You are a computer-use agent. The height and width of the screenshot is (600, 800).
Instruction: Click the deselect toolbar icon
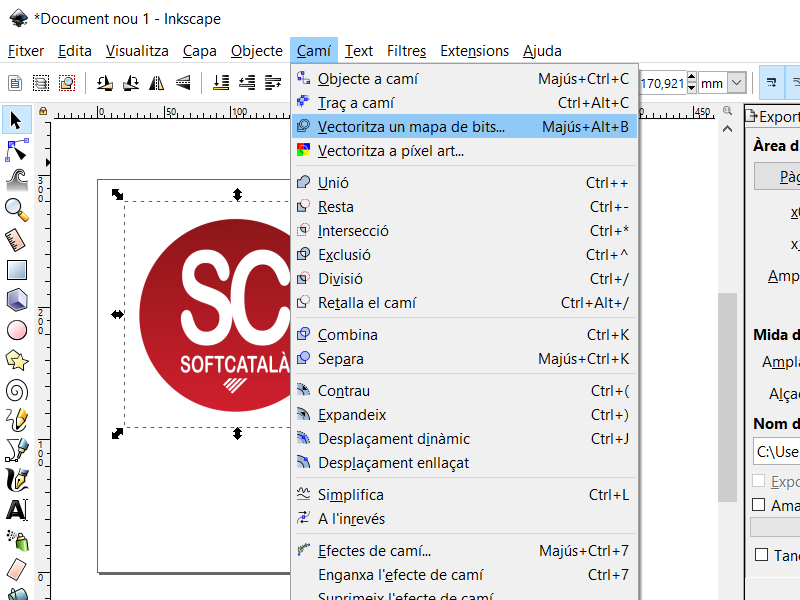(67, 83)
